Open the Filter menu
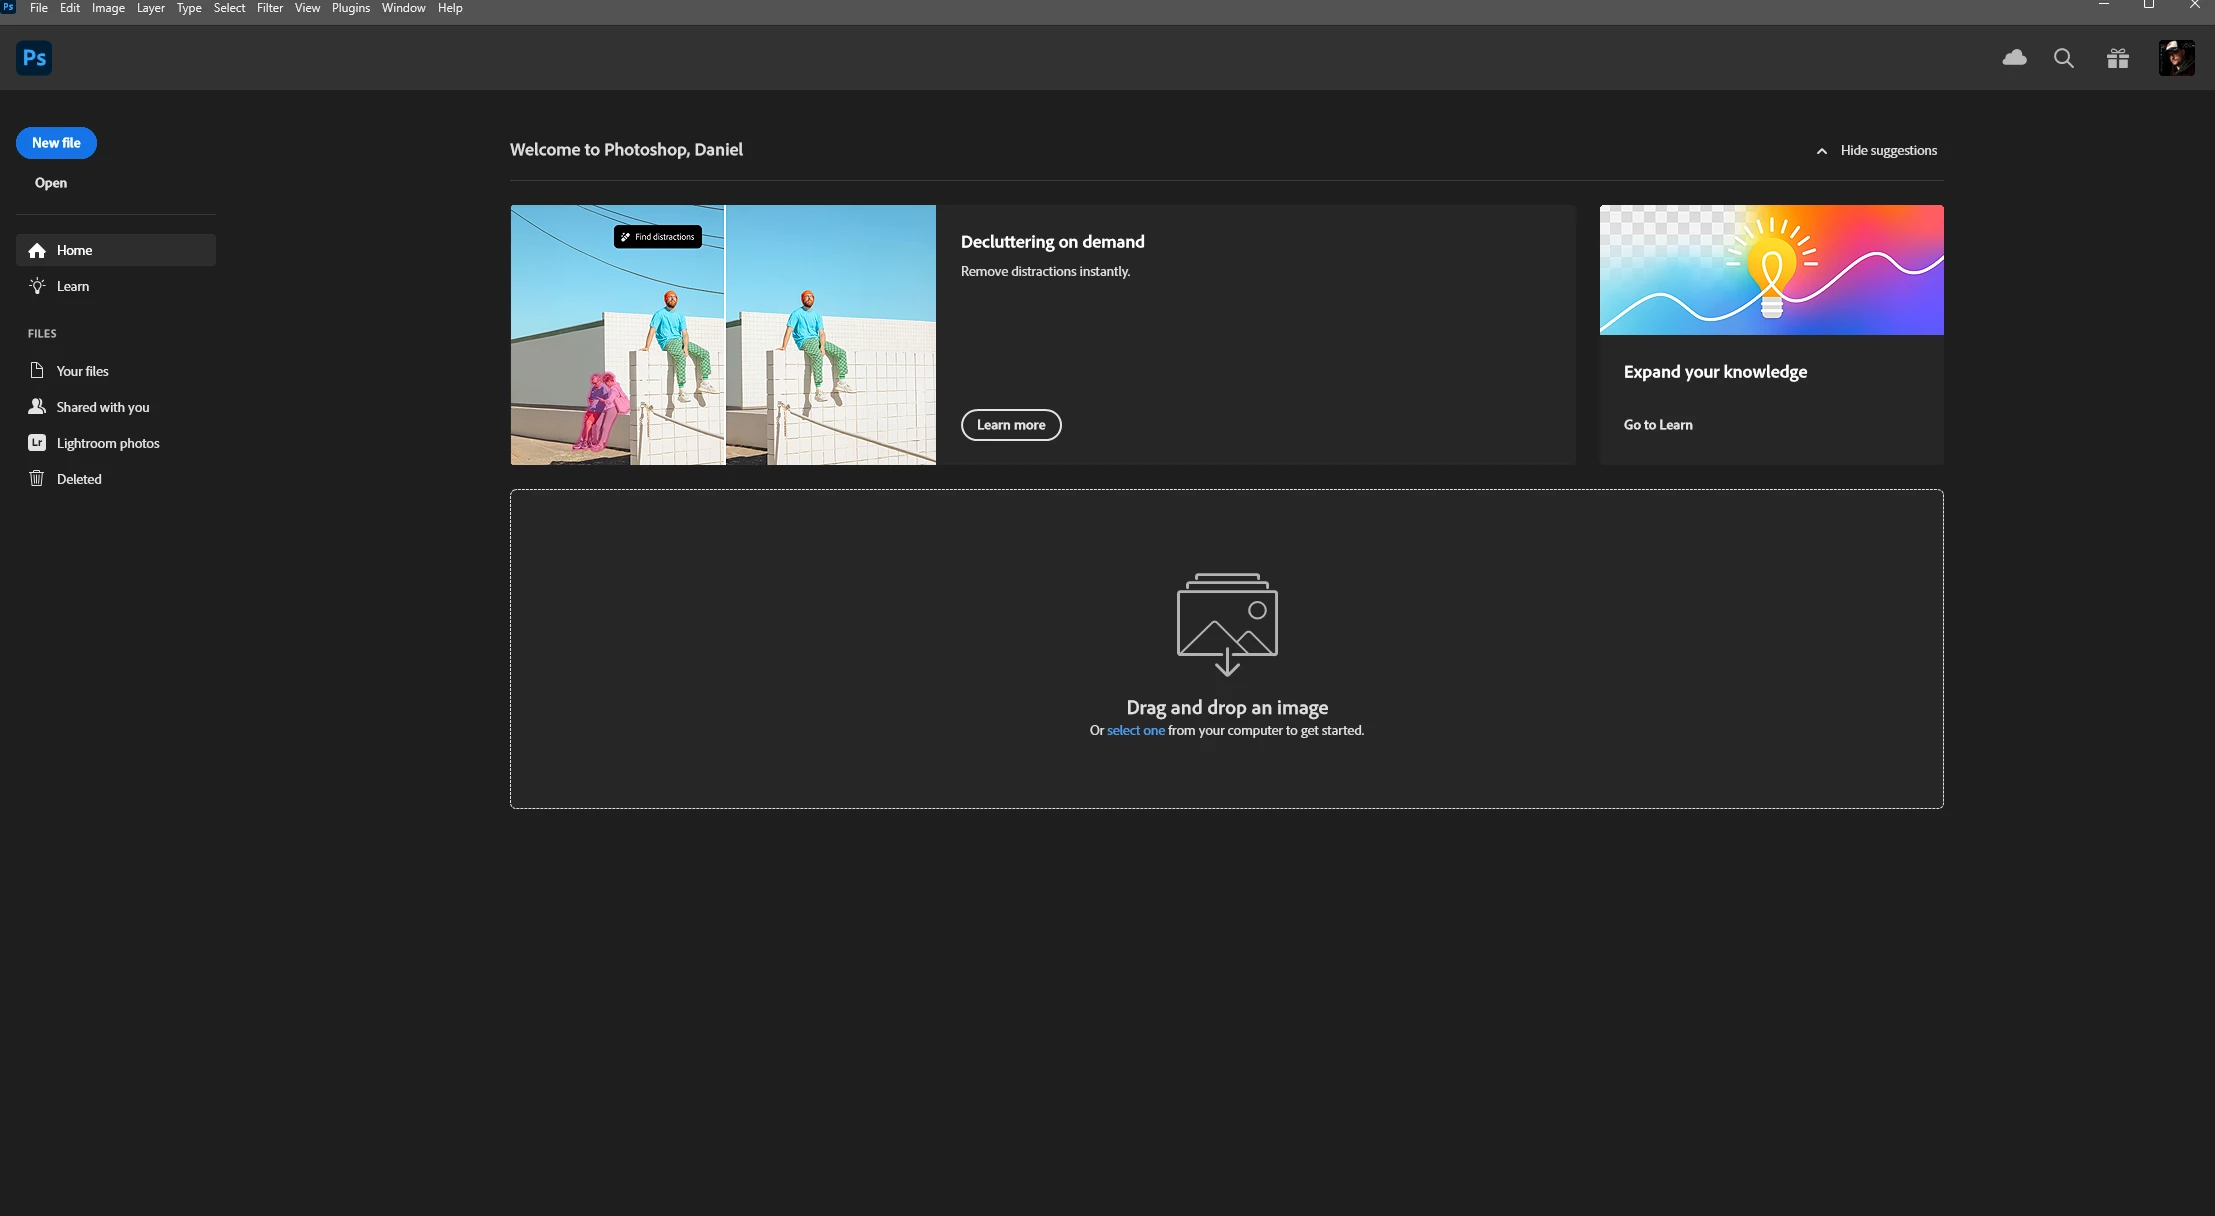Image resolution: width=2215 pixels, height=1216 pixels. (269, 8)
